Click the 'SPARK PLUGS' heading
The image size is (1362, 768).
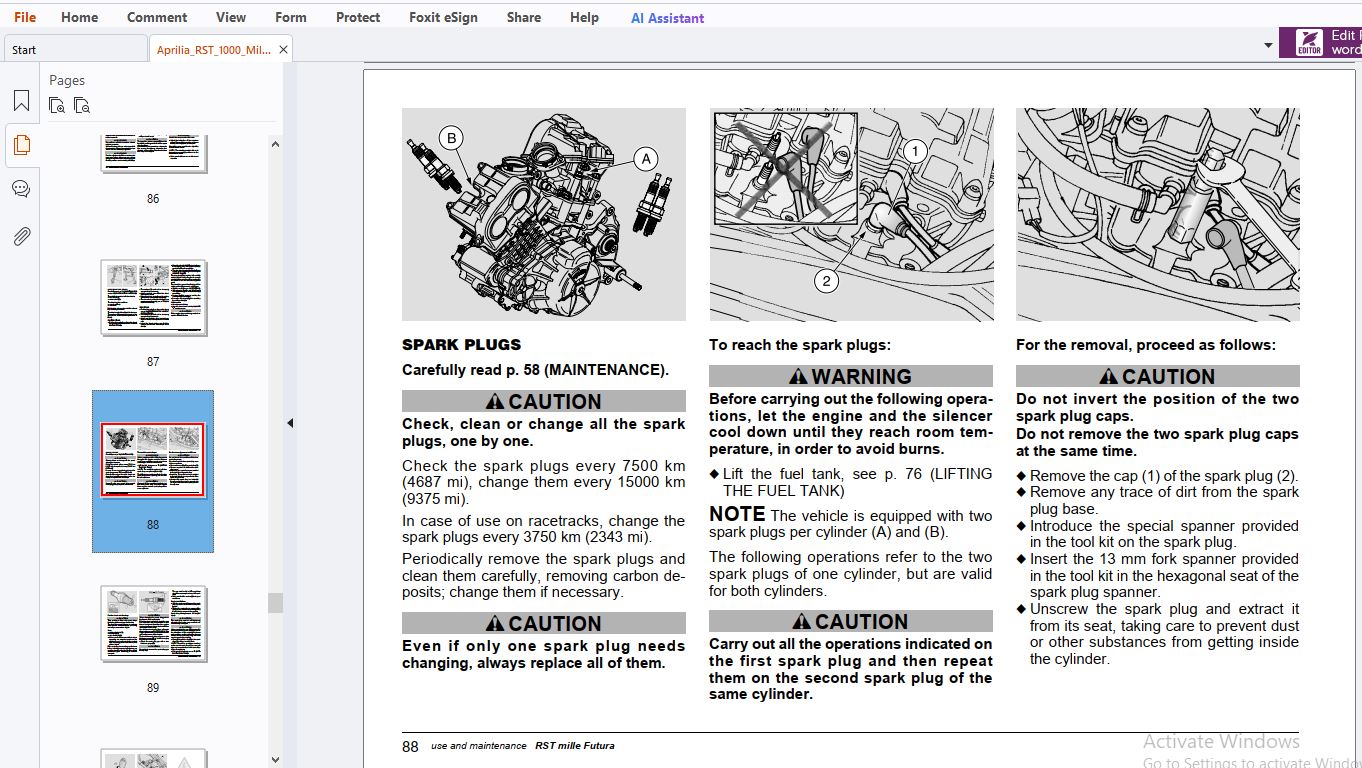[461, 345]
